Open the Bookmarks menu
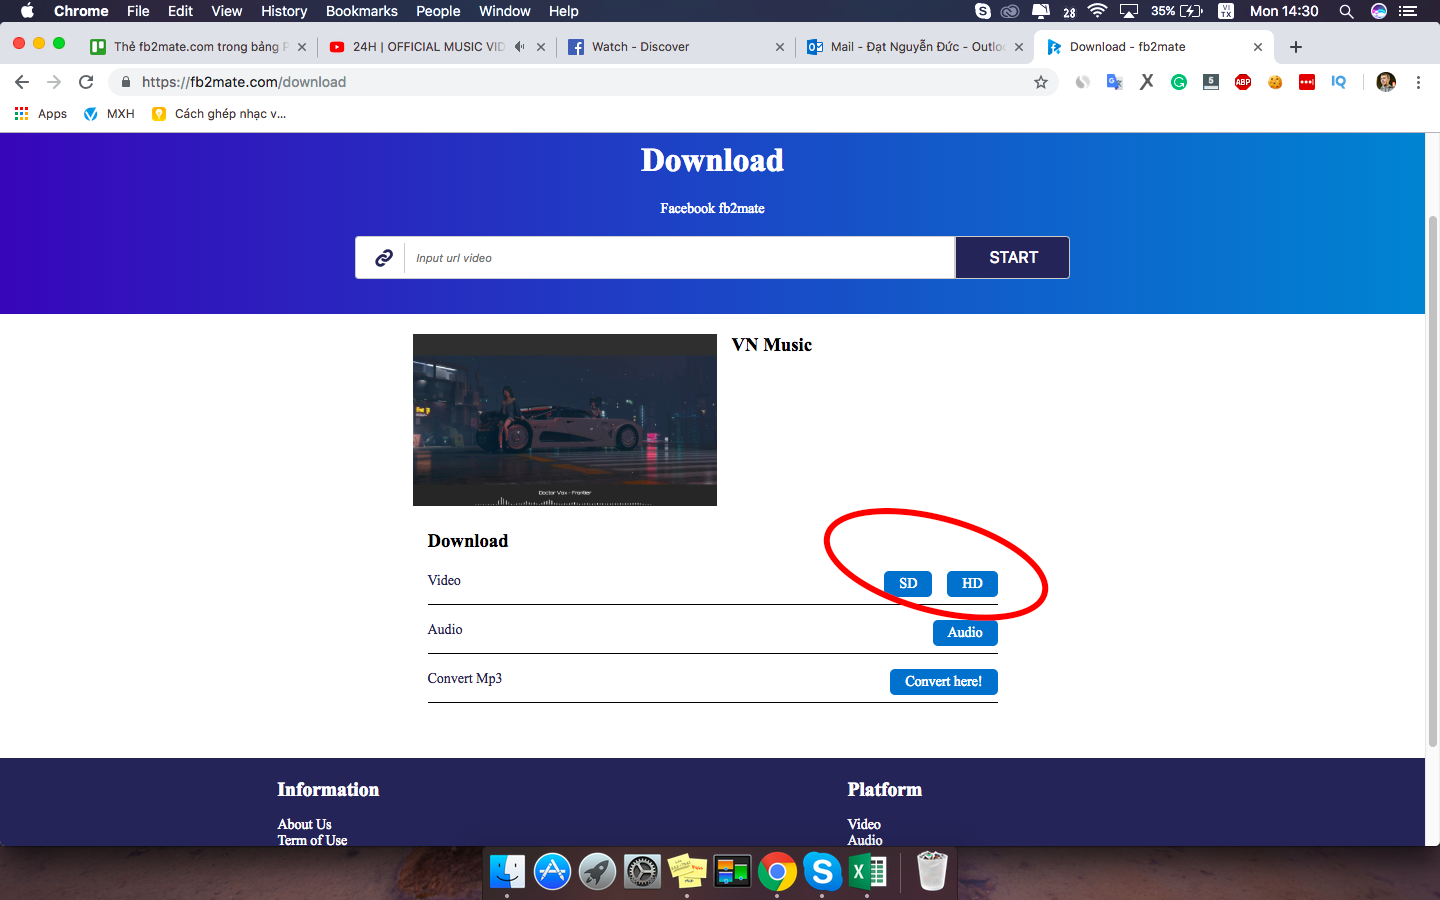This screenshot has width=1440, height=900. (x=361, y=11)
